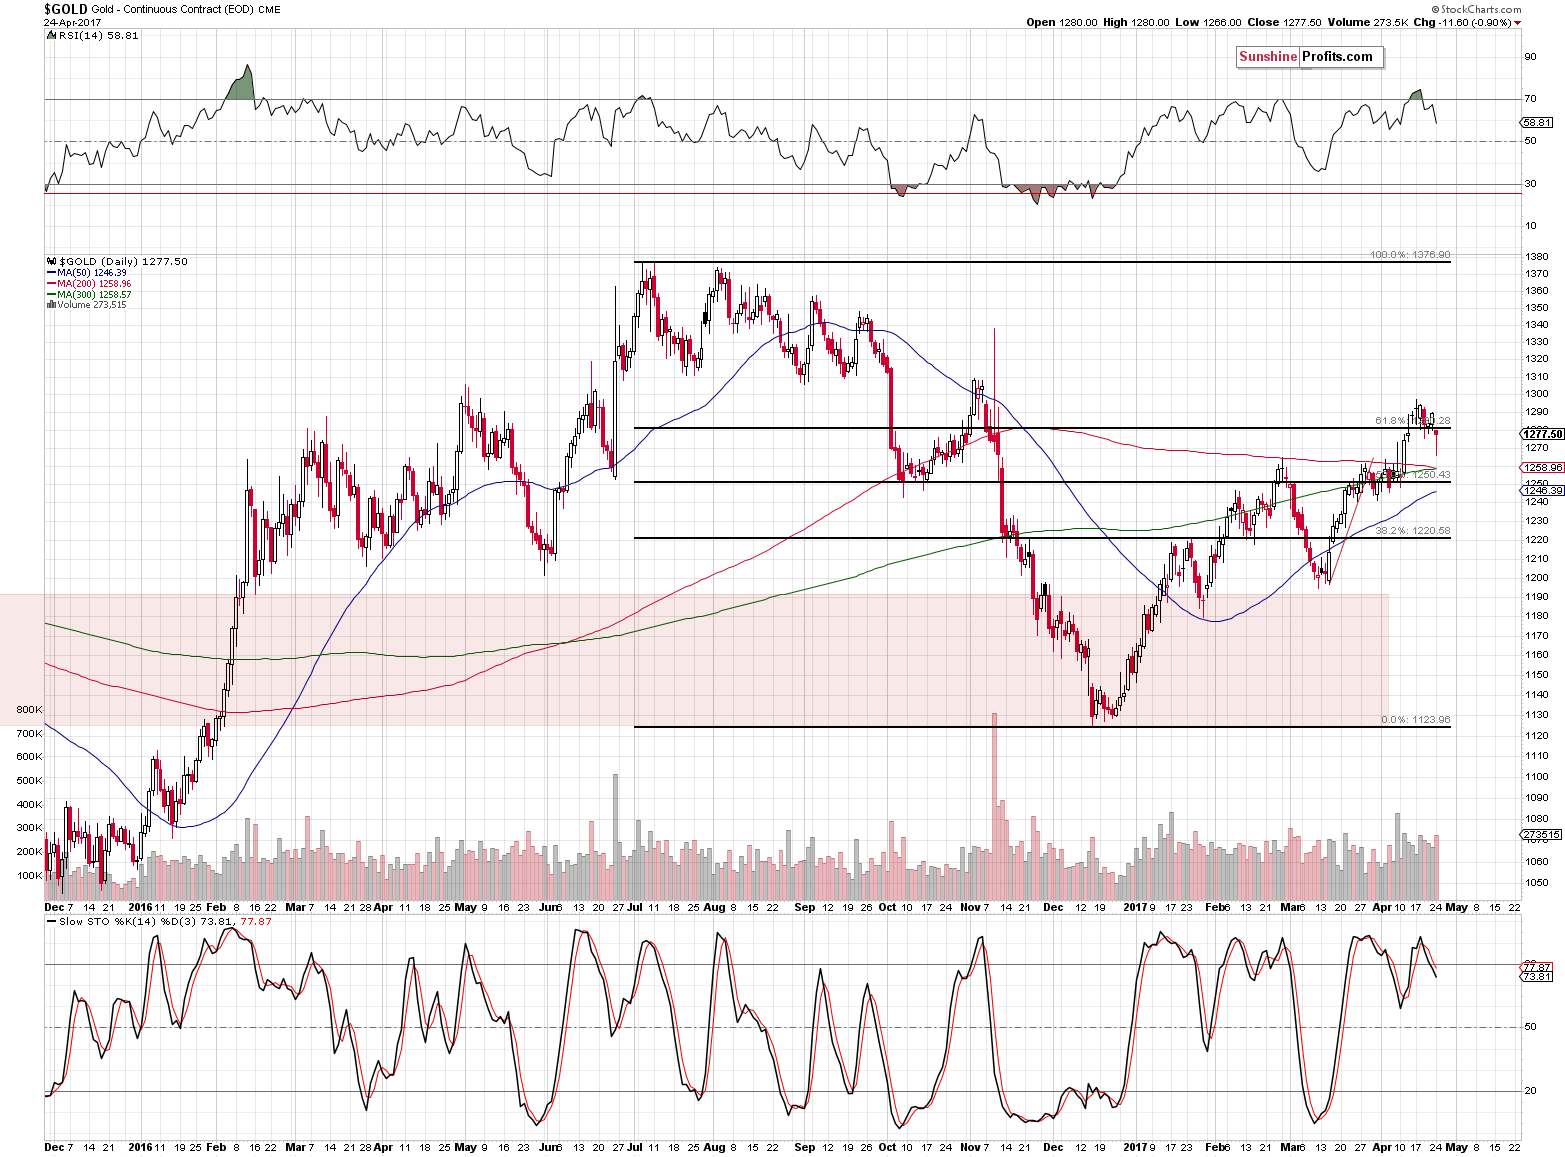Click the 100K label on the volume axis
1565x1157 pixels.
(30, 876)
